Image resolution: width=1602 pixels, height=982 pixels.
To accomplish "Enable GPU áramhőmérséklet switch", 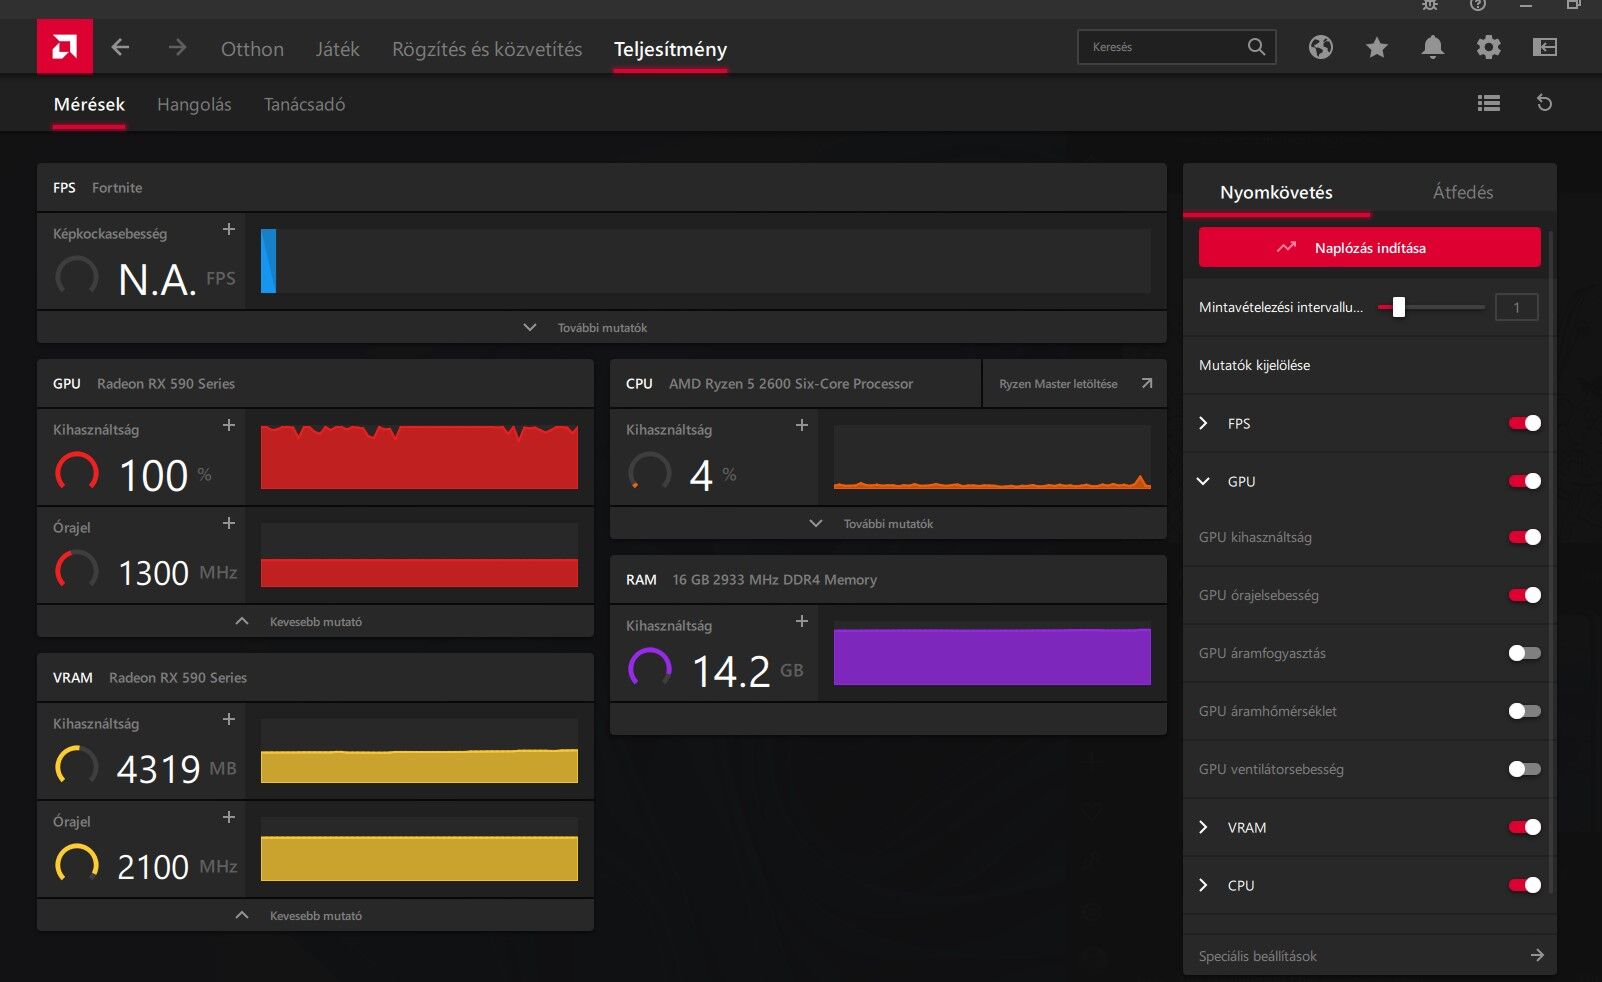I will pyautogui.click(x=1525, y=711).
